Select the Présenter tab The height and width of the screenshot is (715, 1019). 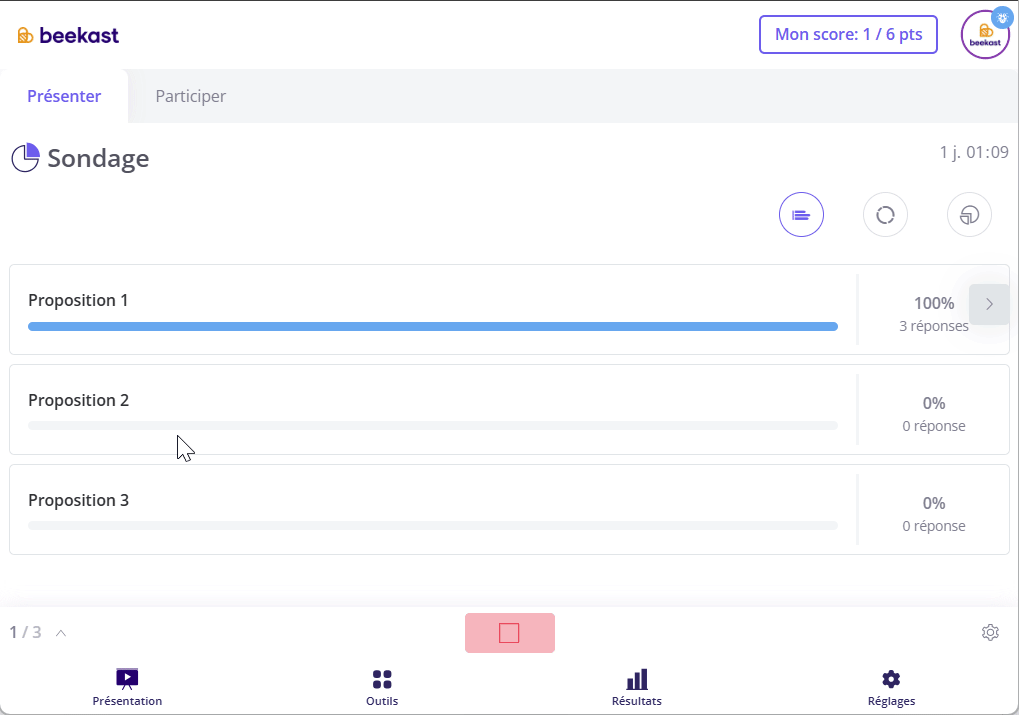(x=64, y=97)
